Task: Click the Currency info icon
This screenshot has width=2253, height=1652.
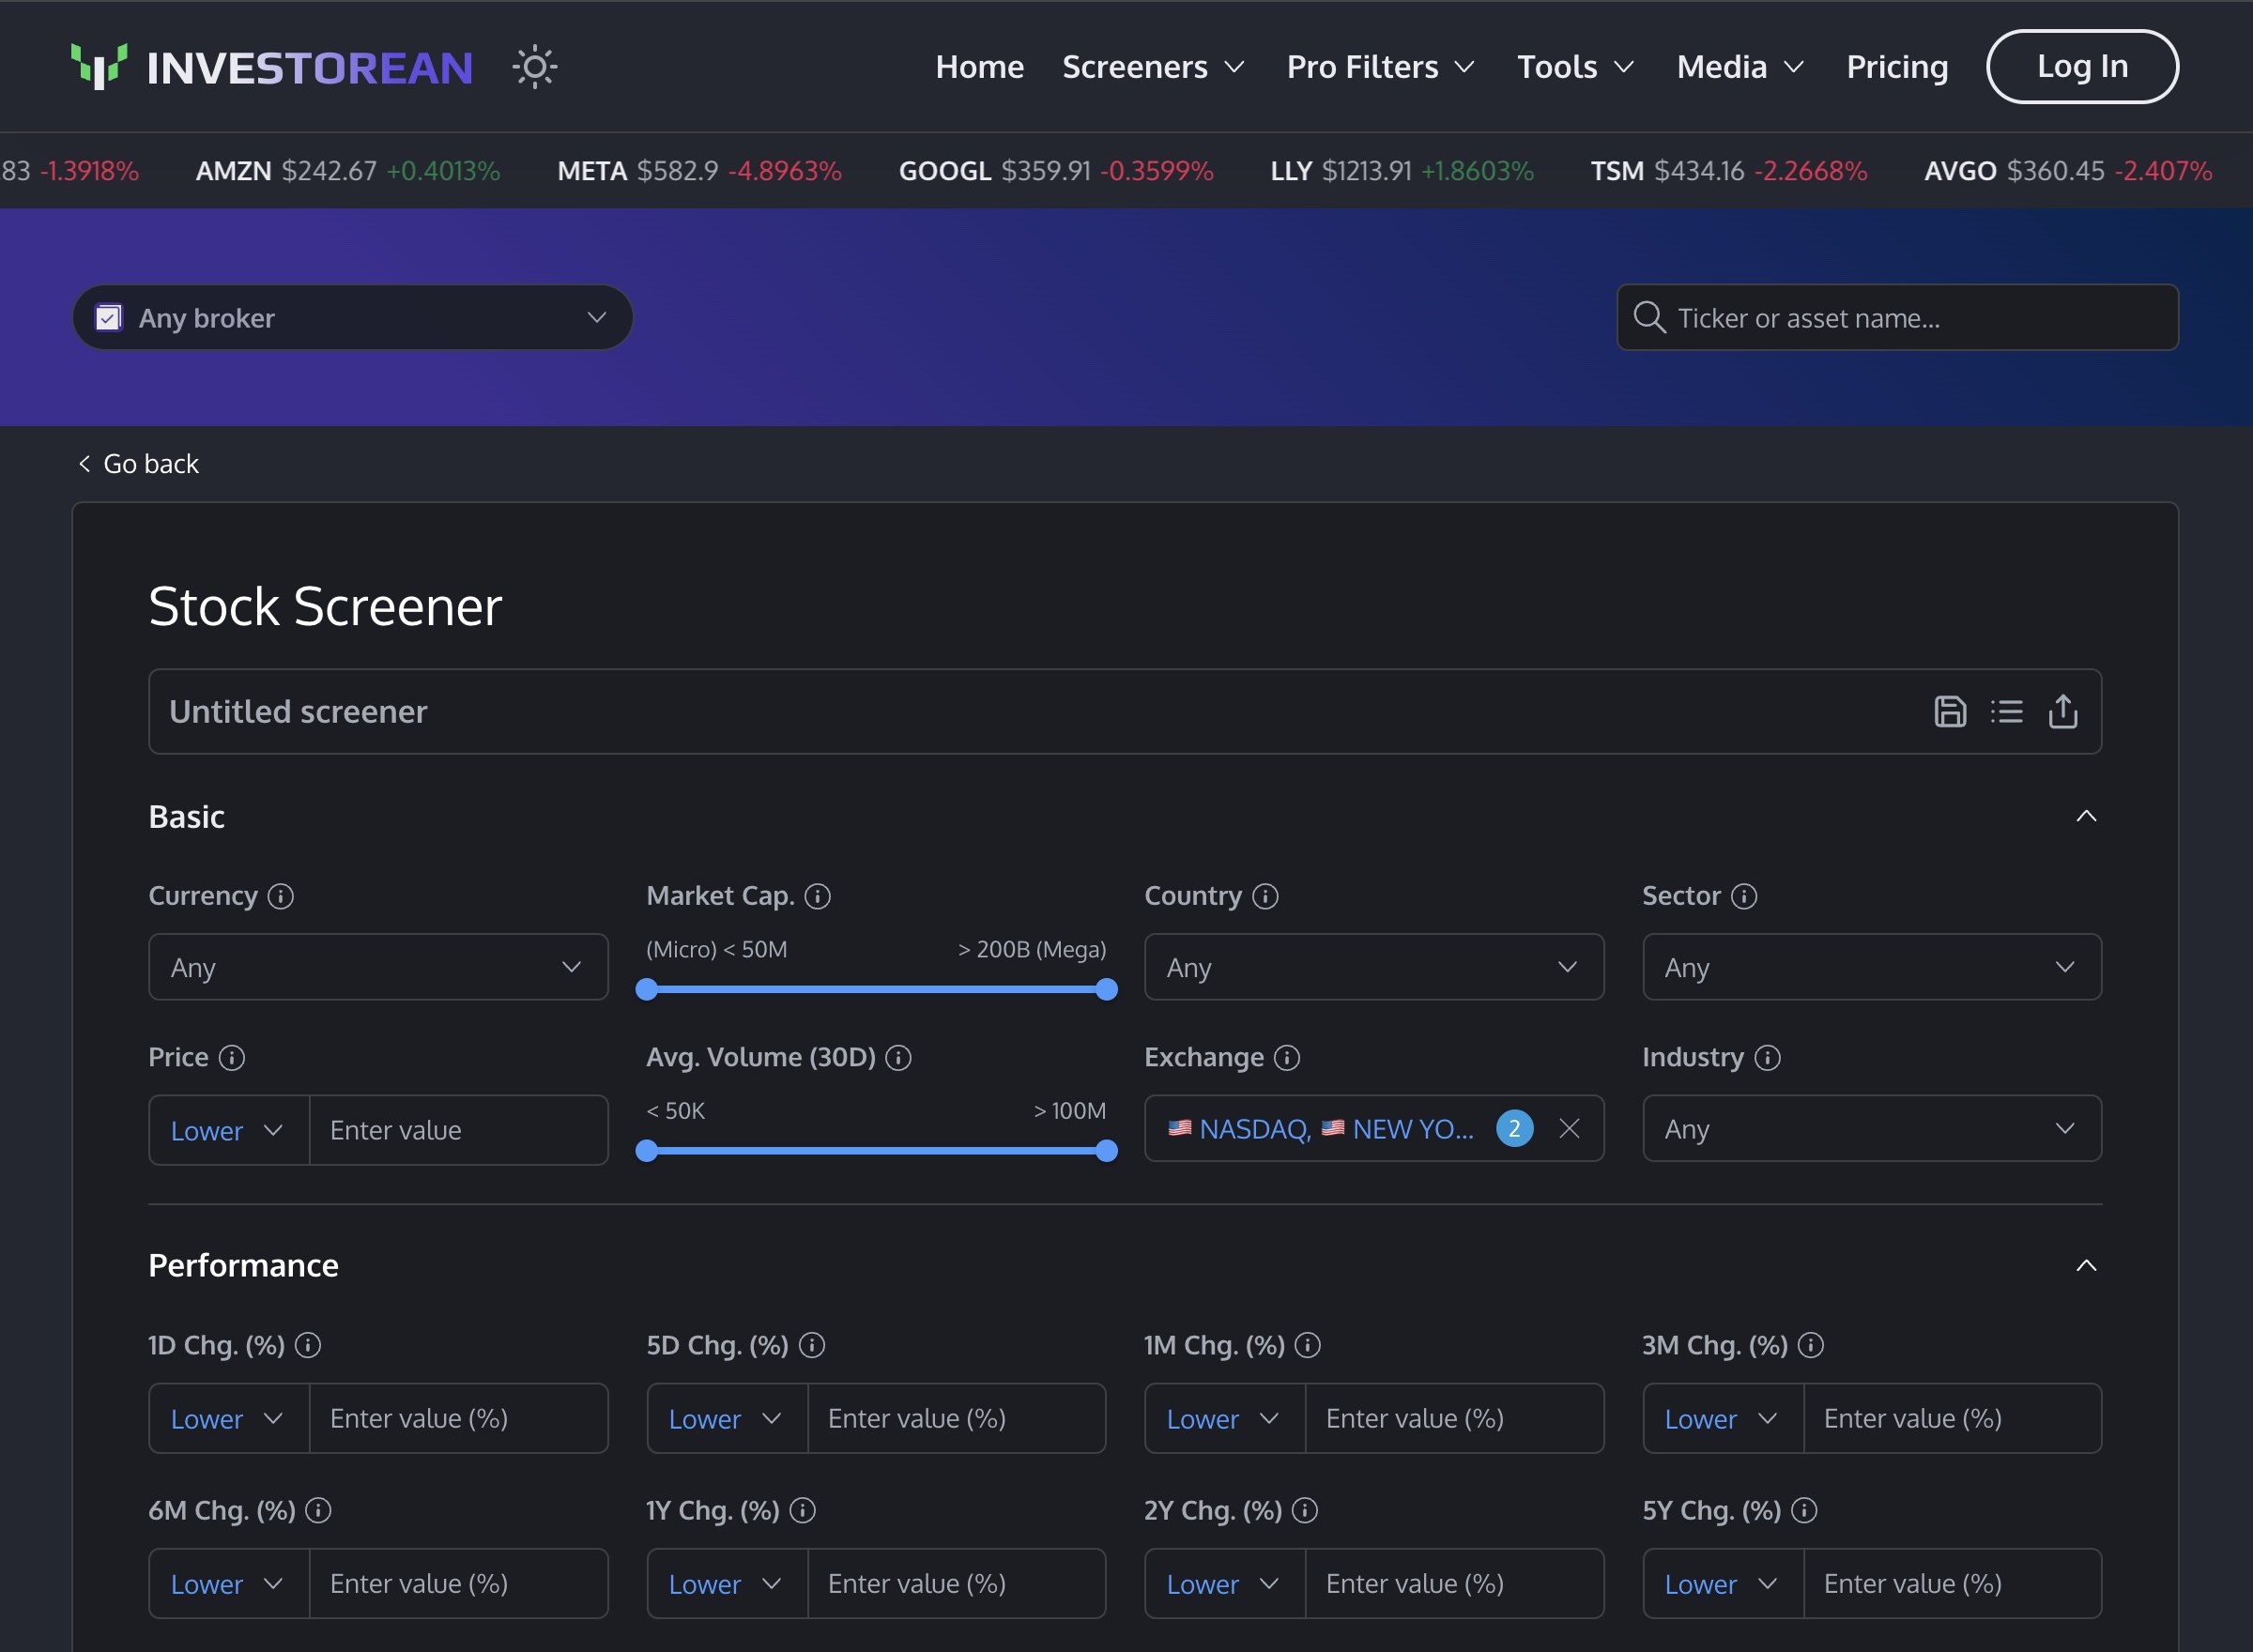Action: point(280,896)
